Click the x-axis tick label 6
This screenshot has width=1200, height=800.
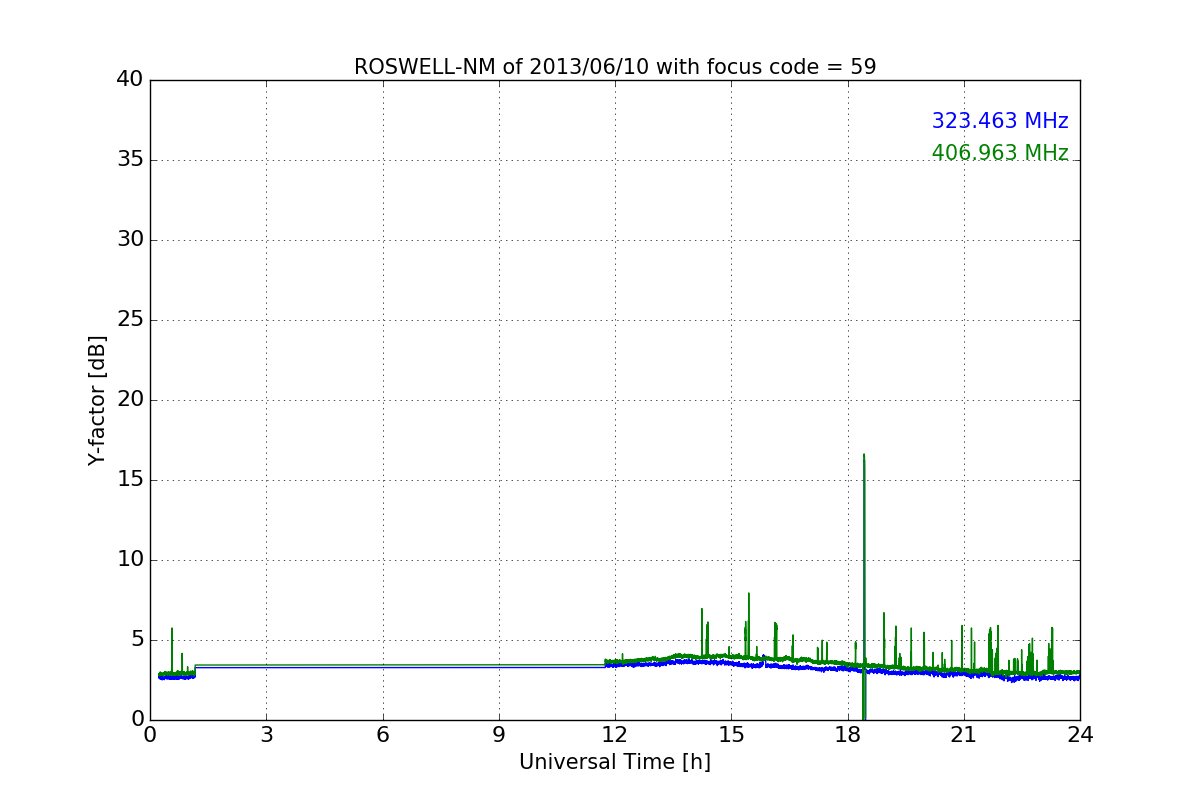tap(382, 735)
